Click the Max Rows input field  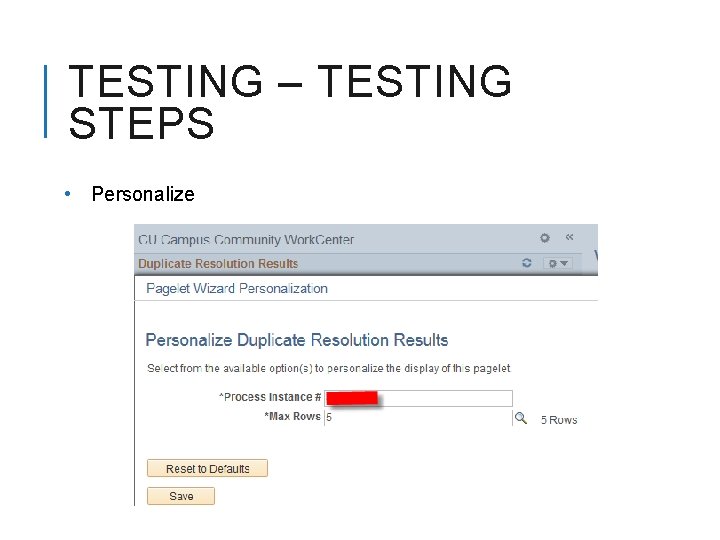point(417,418)
